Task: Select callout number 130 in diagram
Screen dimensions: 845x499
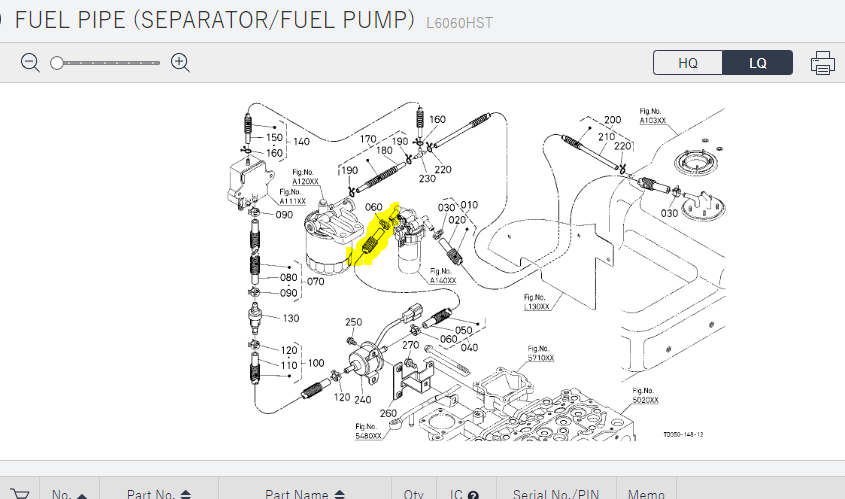Action: pos(291,318)
